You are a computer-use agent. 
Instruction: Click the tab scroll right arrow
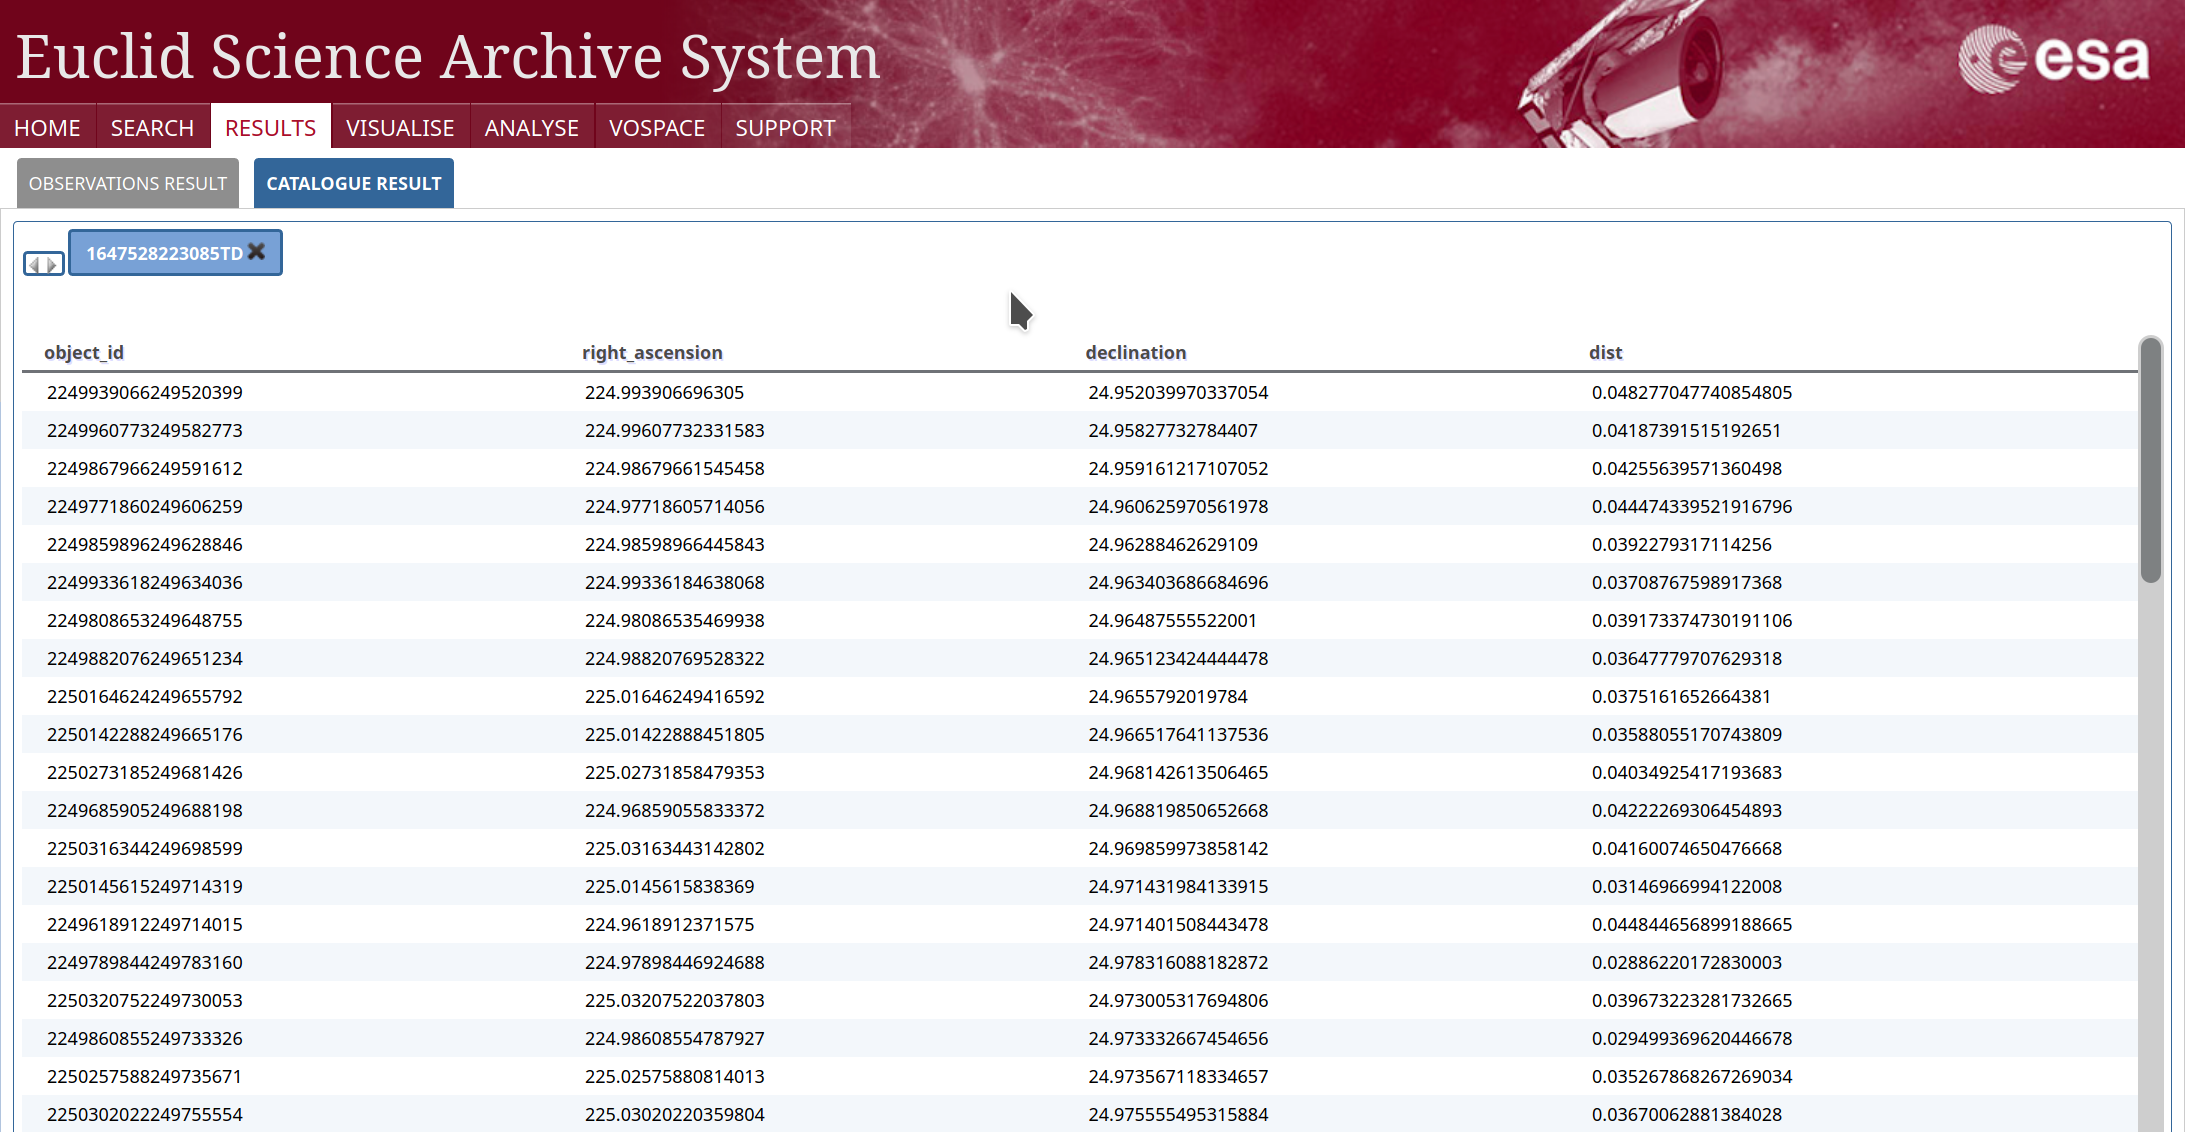tap(52, 265)
